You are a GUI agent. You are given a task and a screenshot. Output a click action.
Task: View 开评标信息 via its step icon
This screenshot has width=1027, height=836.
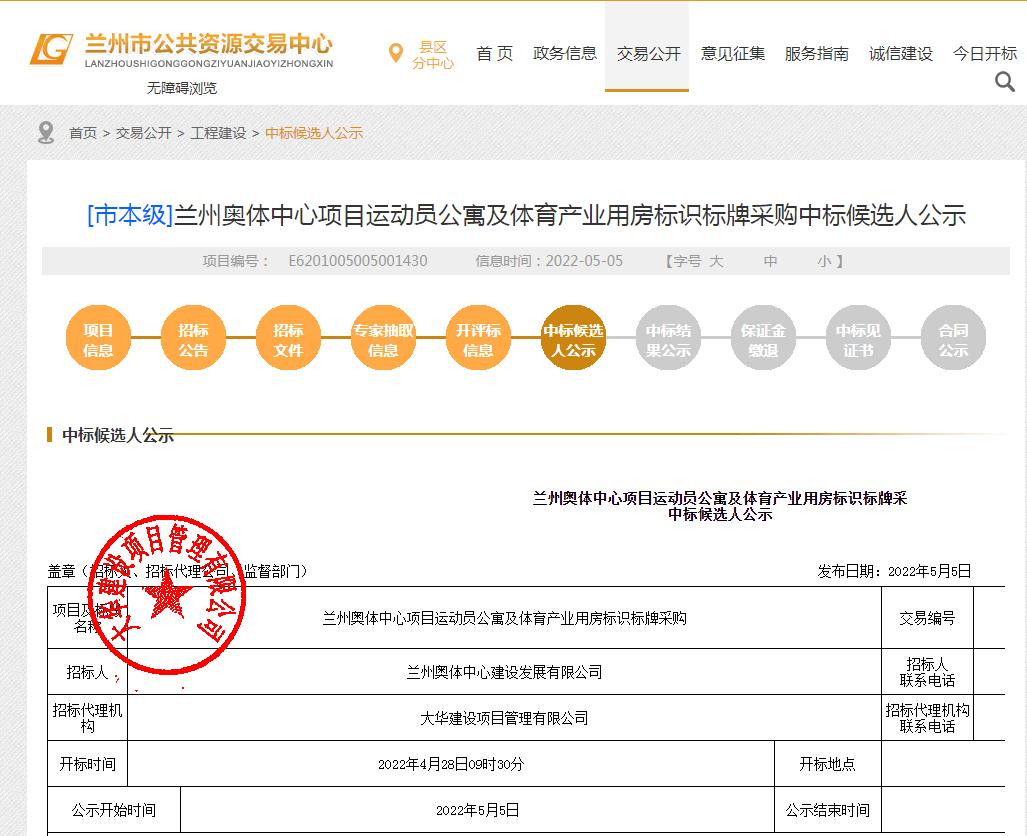477,338
